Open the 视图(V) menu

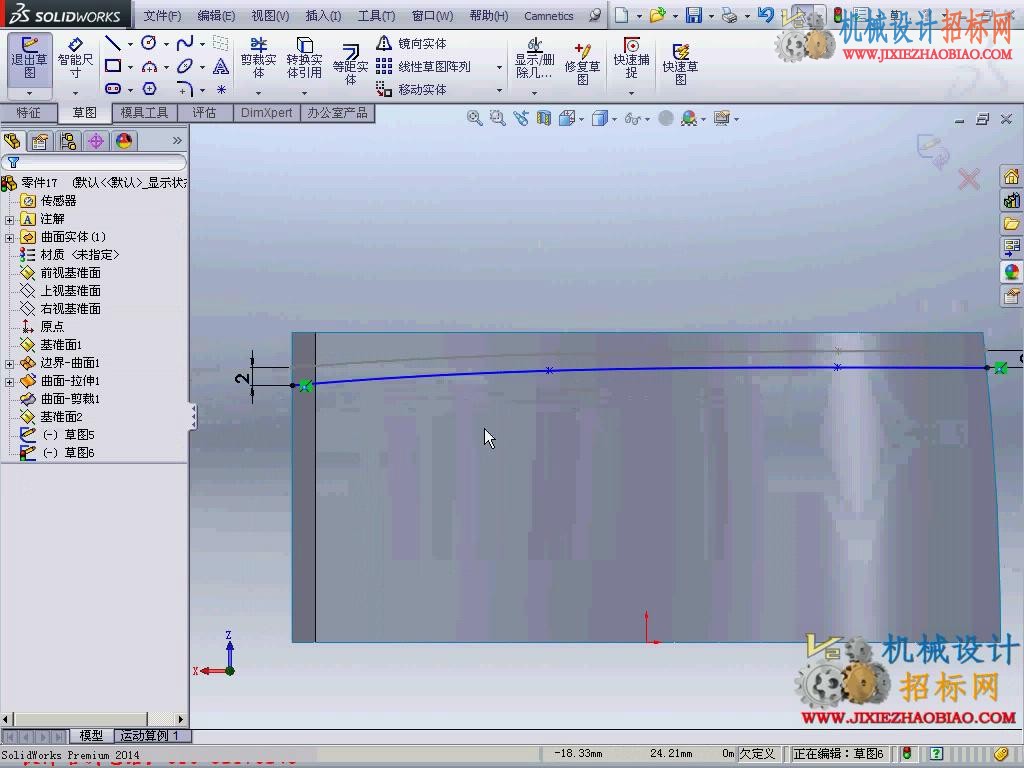tap(270, 16)
